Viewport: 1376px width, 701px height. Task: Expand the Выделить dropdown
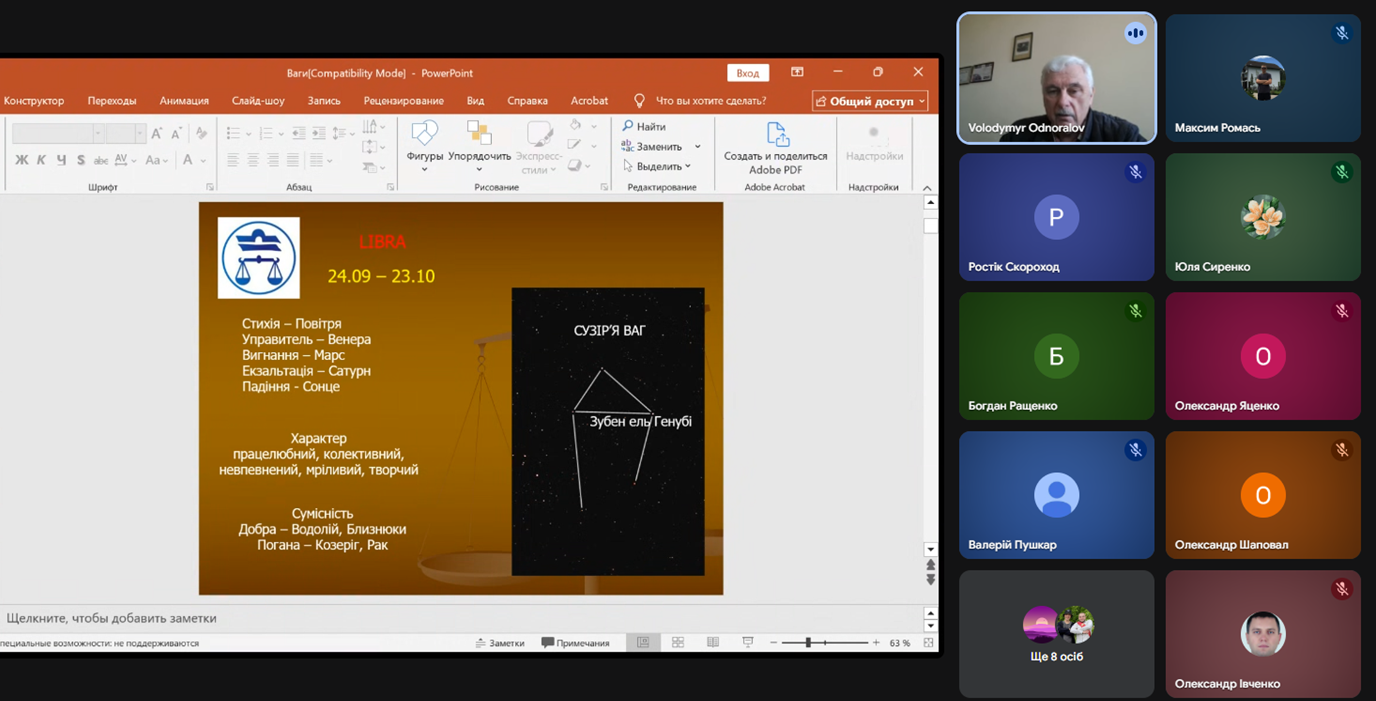click(x=688, y=167)
